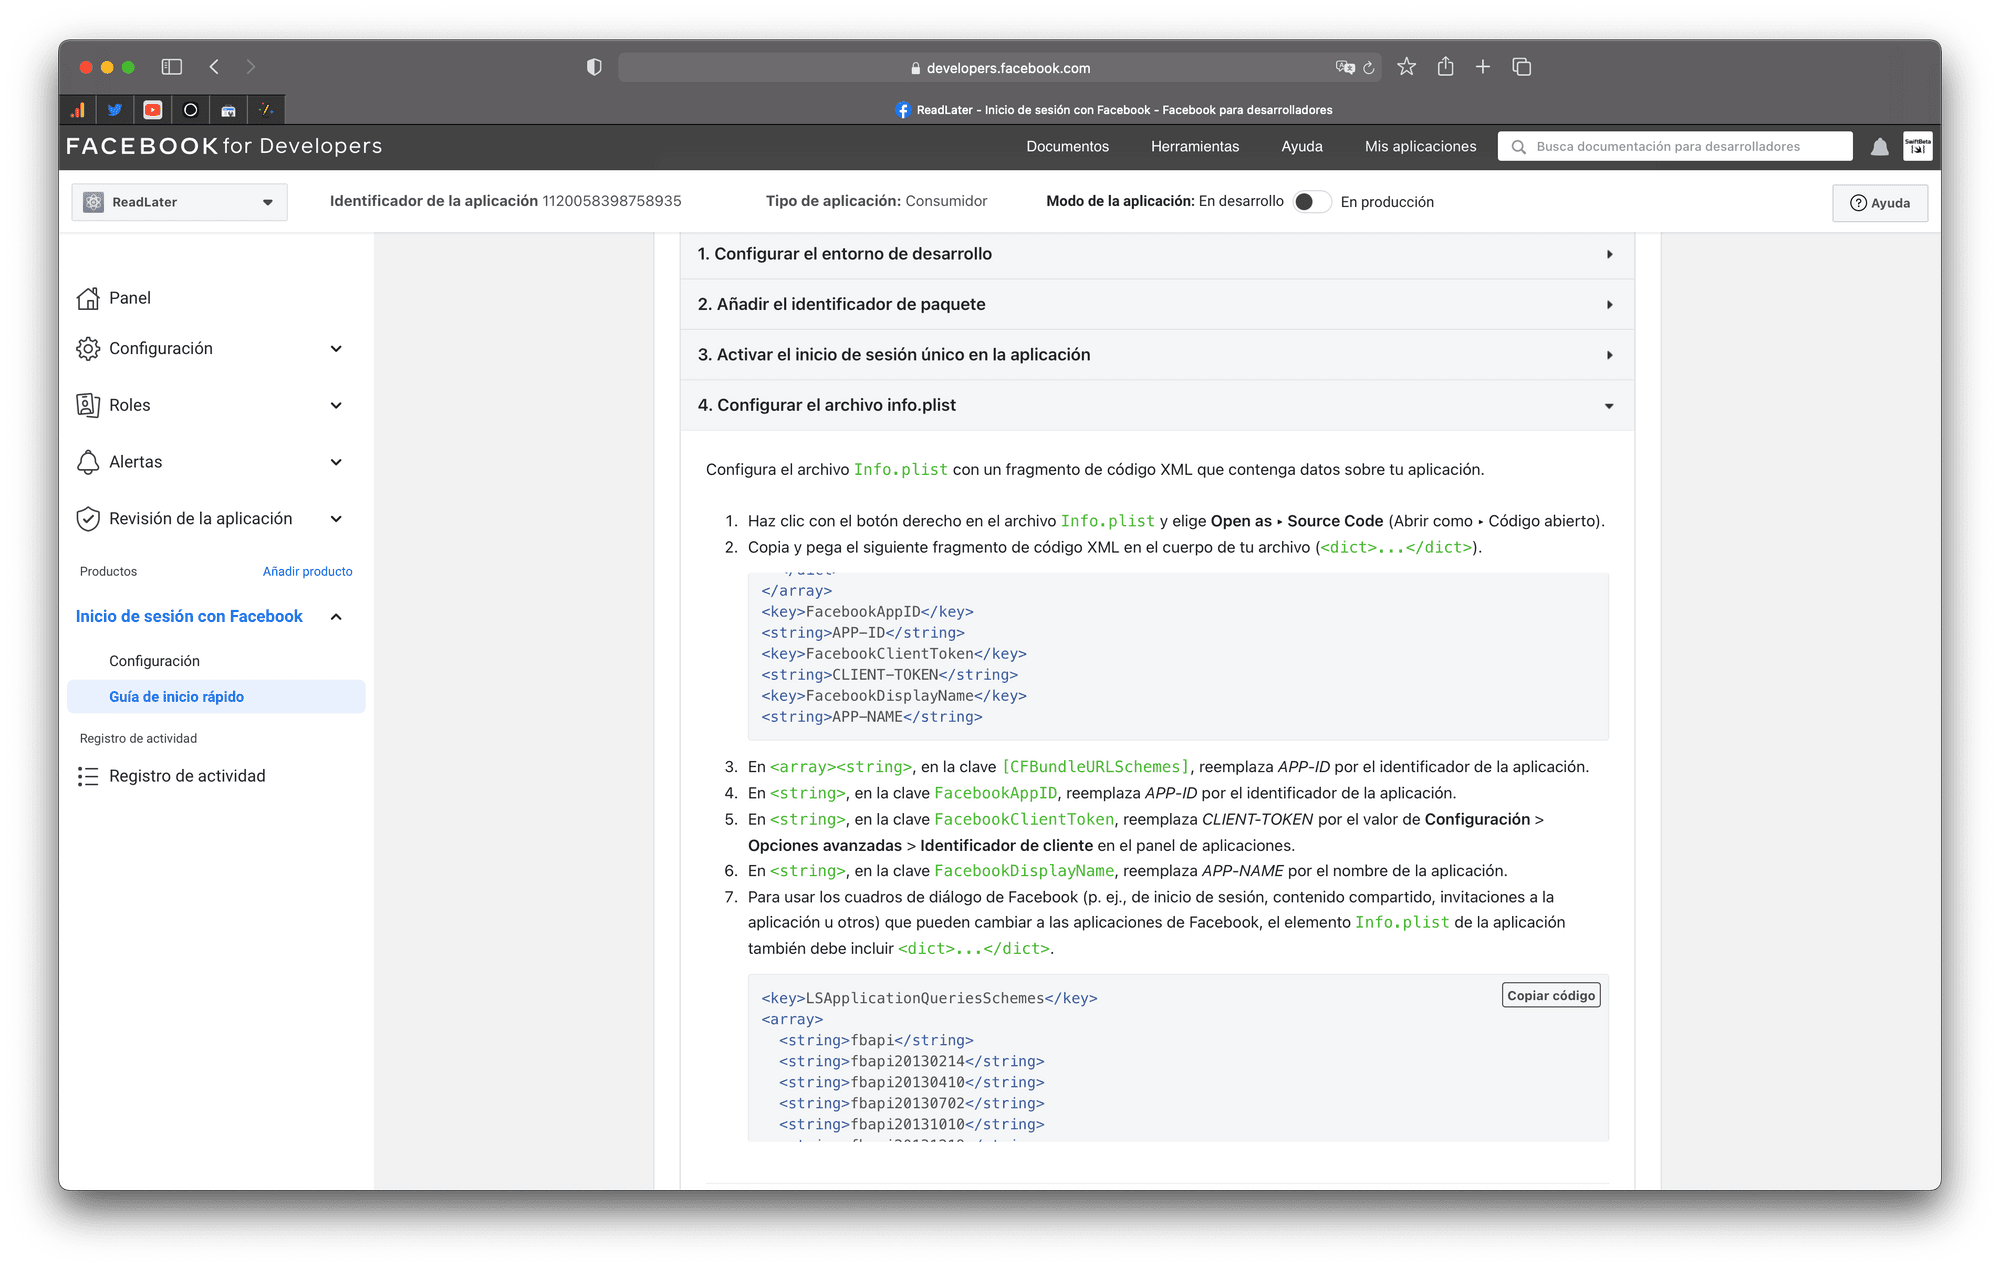Click the FACEBOOK for Developers logo
Viewport: 2000px width, 1268px height.
pyautogui.click(x=224, y=147)
